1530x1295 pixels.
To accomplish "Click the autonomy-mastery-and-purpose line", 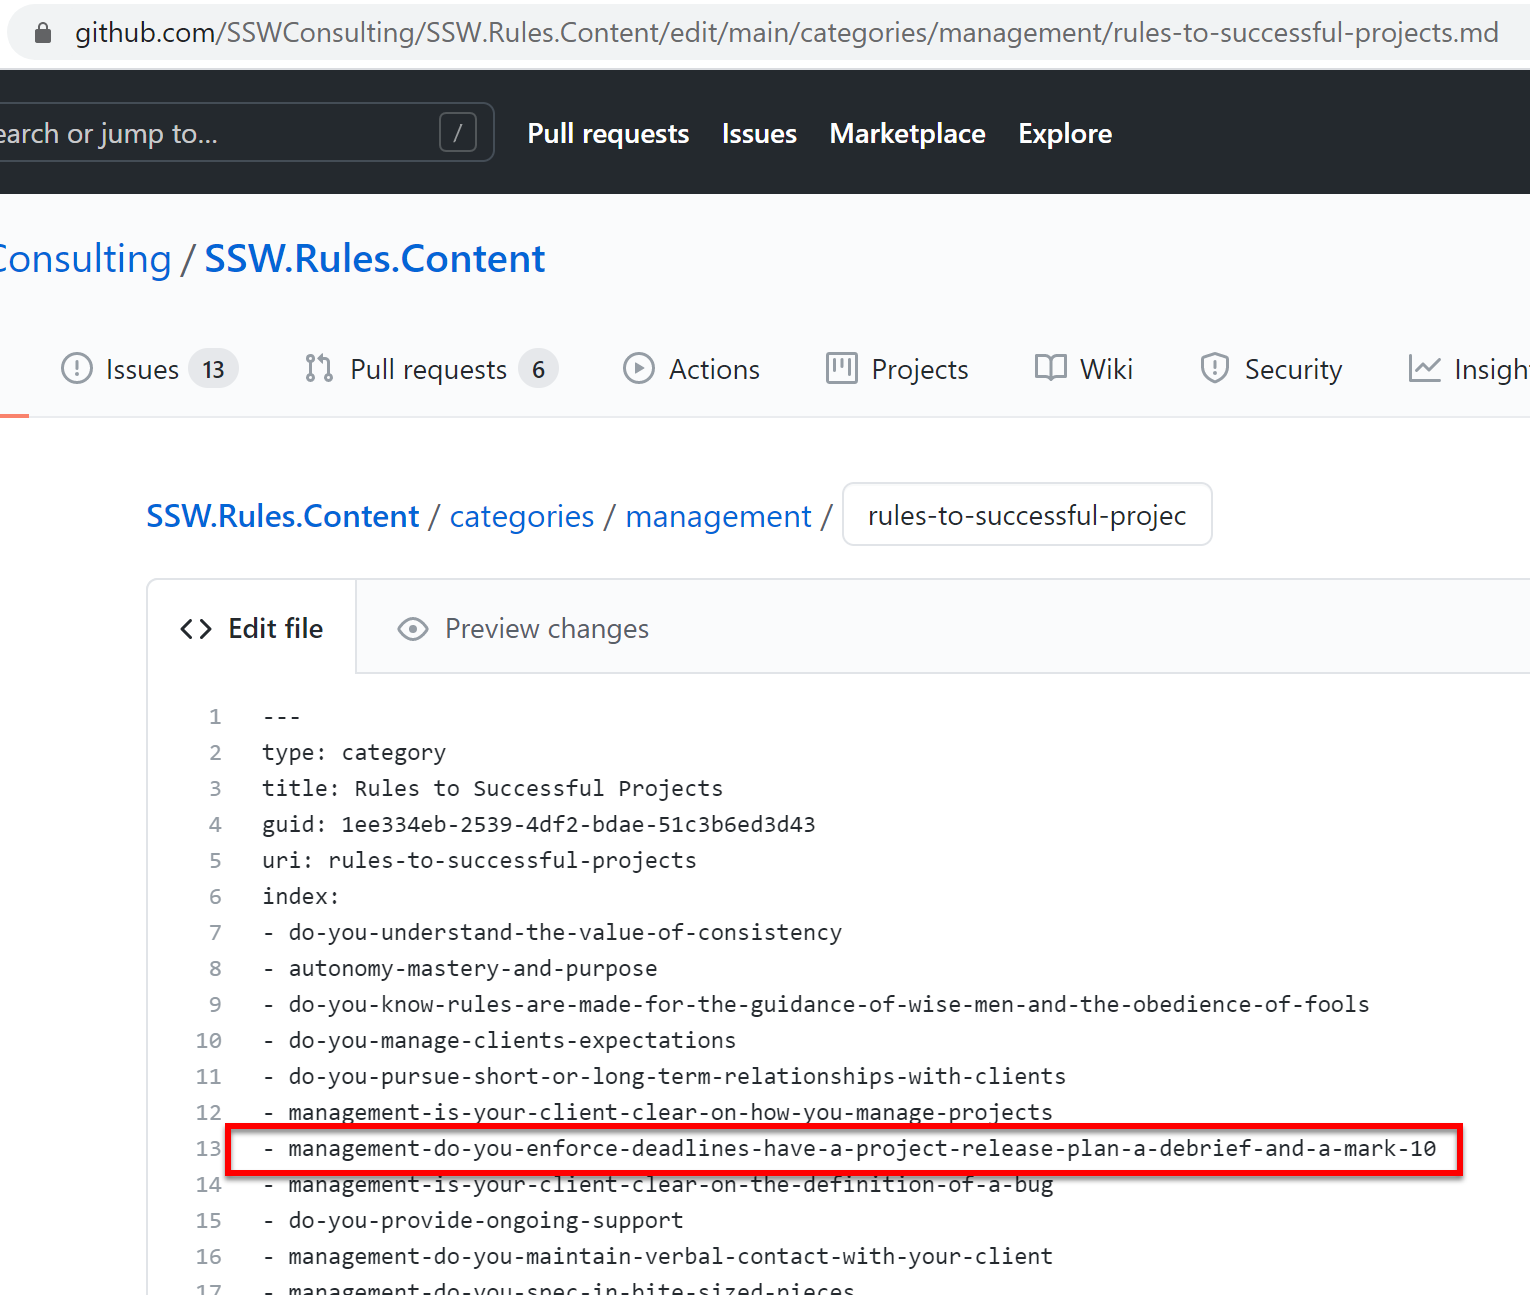I will [x=460, y=968].
